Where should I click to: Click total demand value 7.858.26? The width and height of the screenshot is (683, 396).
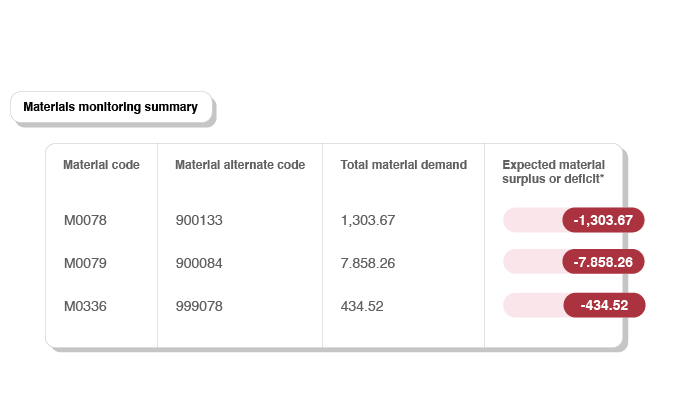(x=368, y=263)
